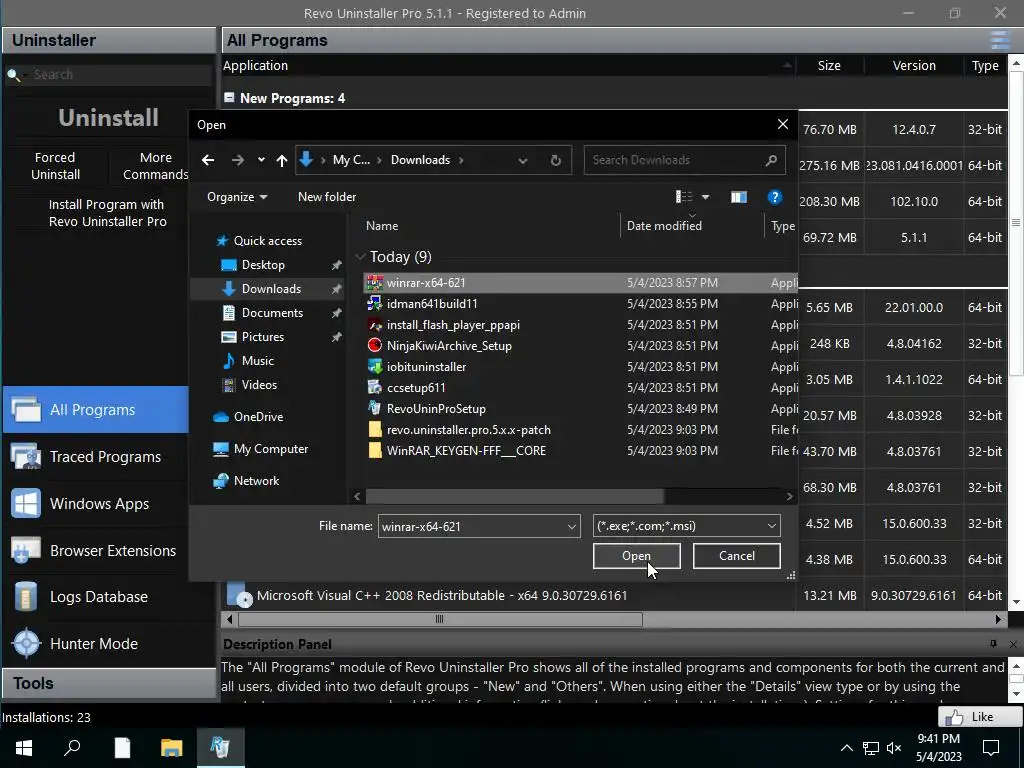1024x768 pixels.
Task: Show hidden system tray icons
Action: (846, 748)
